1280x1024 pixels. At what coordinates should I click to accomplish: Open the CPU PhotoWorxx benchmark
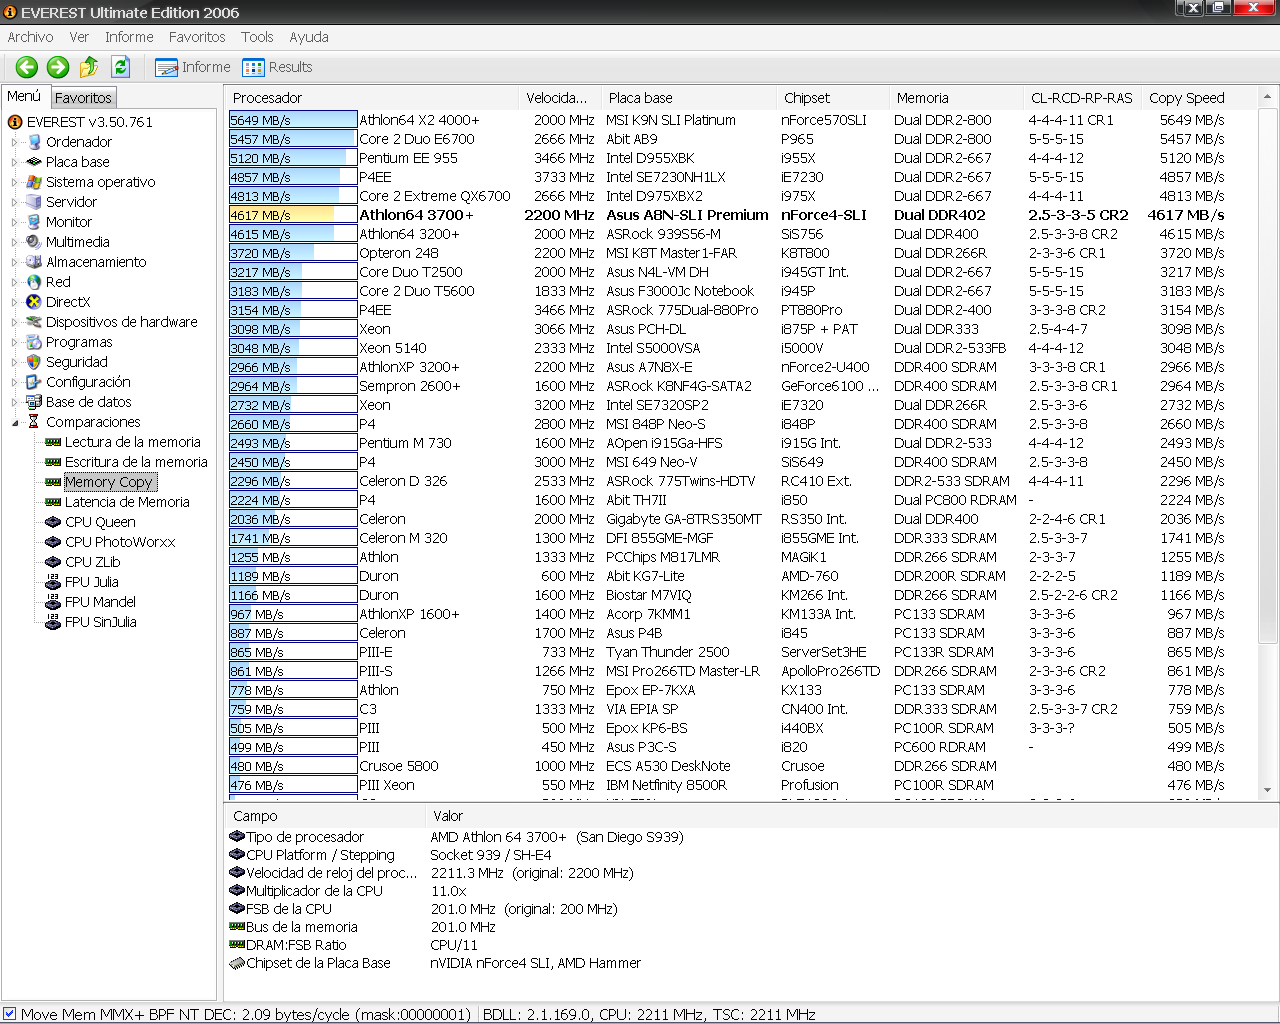click(x=120, y=542)
